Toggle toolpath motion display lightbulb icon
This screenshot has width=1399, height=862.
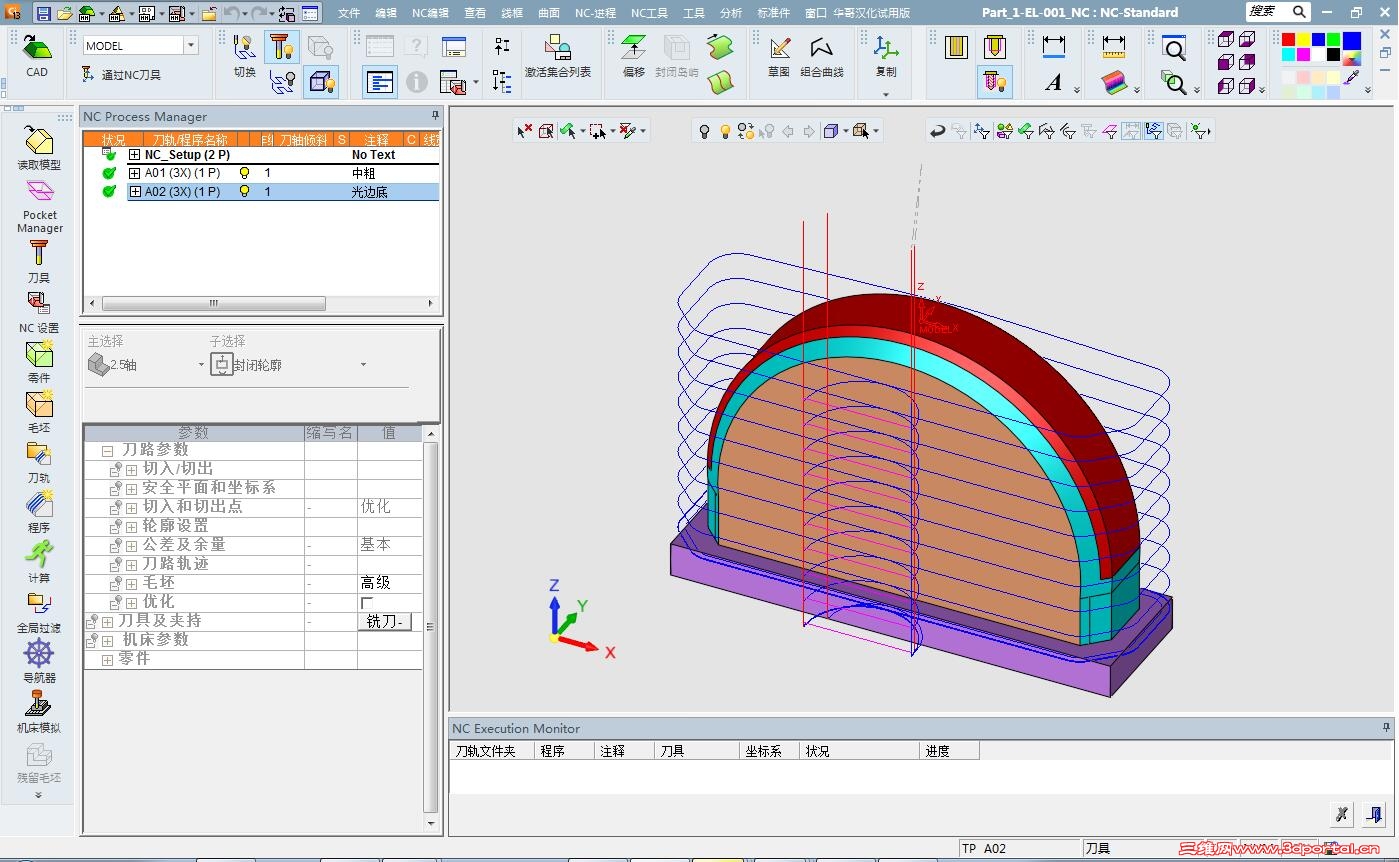[x=283, y=81]
